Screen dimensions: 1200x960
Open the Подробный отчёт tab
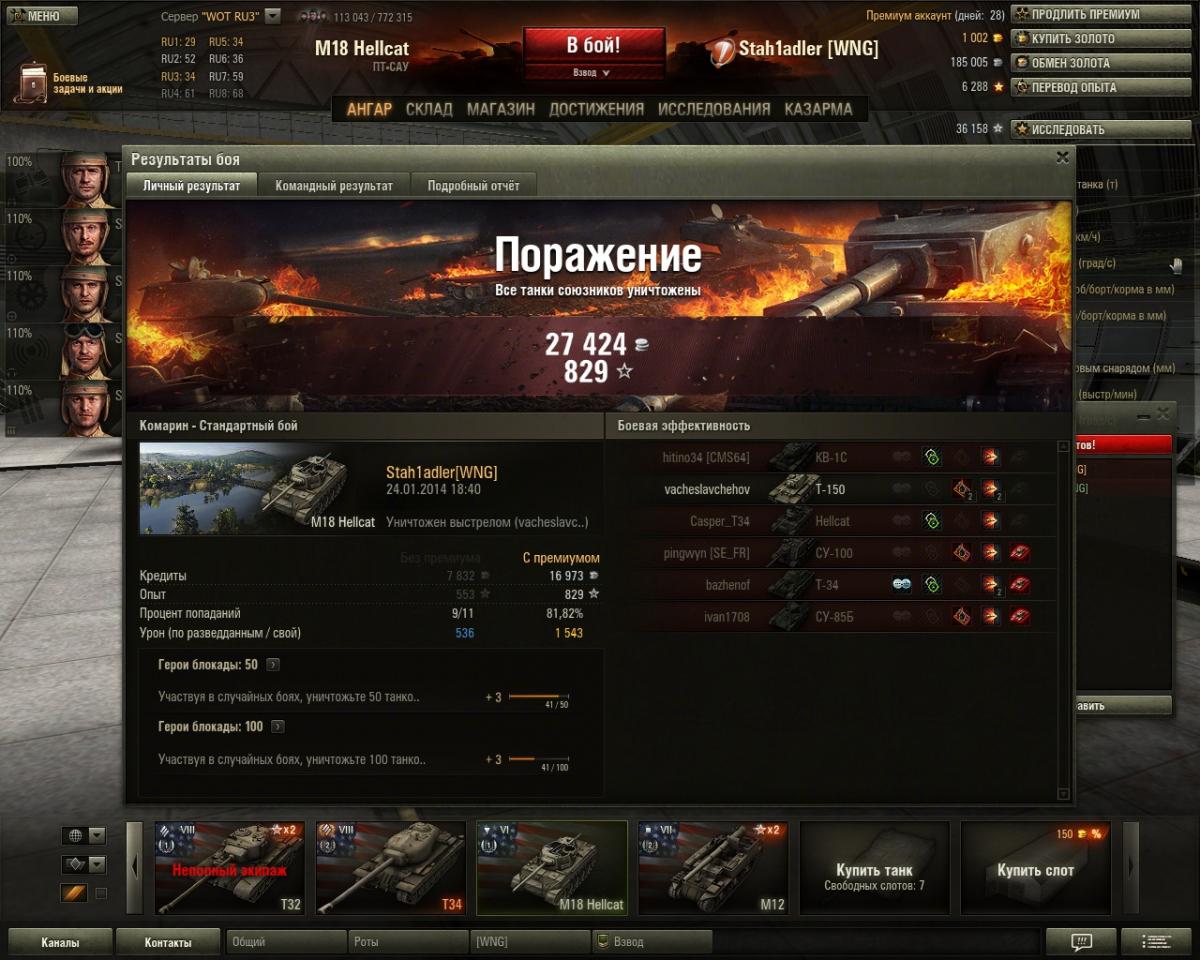pos(474,186)
